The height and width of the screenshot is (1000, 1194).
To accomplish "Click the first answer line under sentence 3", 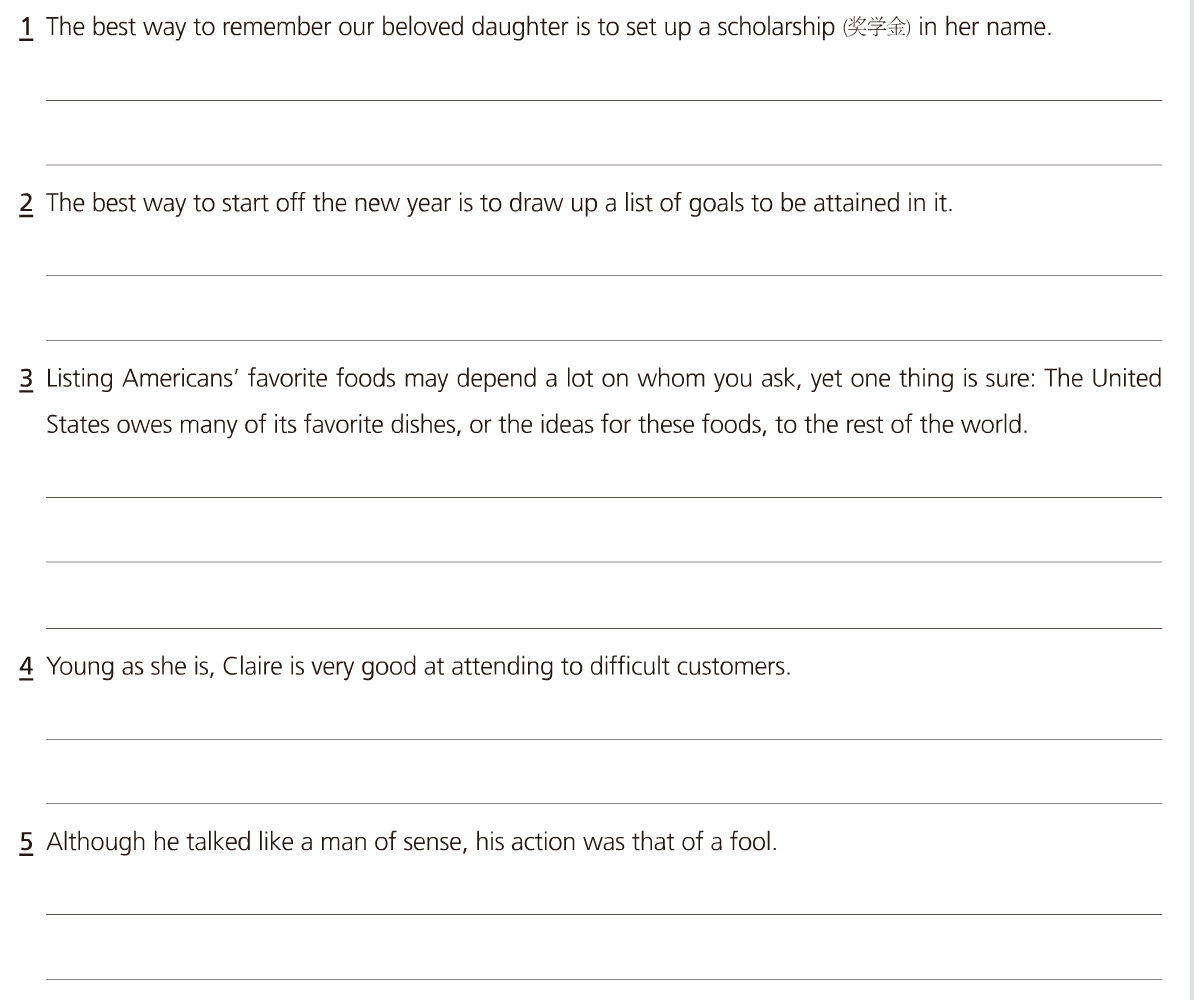I will coord(604,496).
